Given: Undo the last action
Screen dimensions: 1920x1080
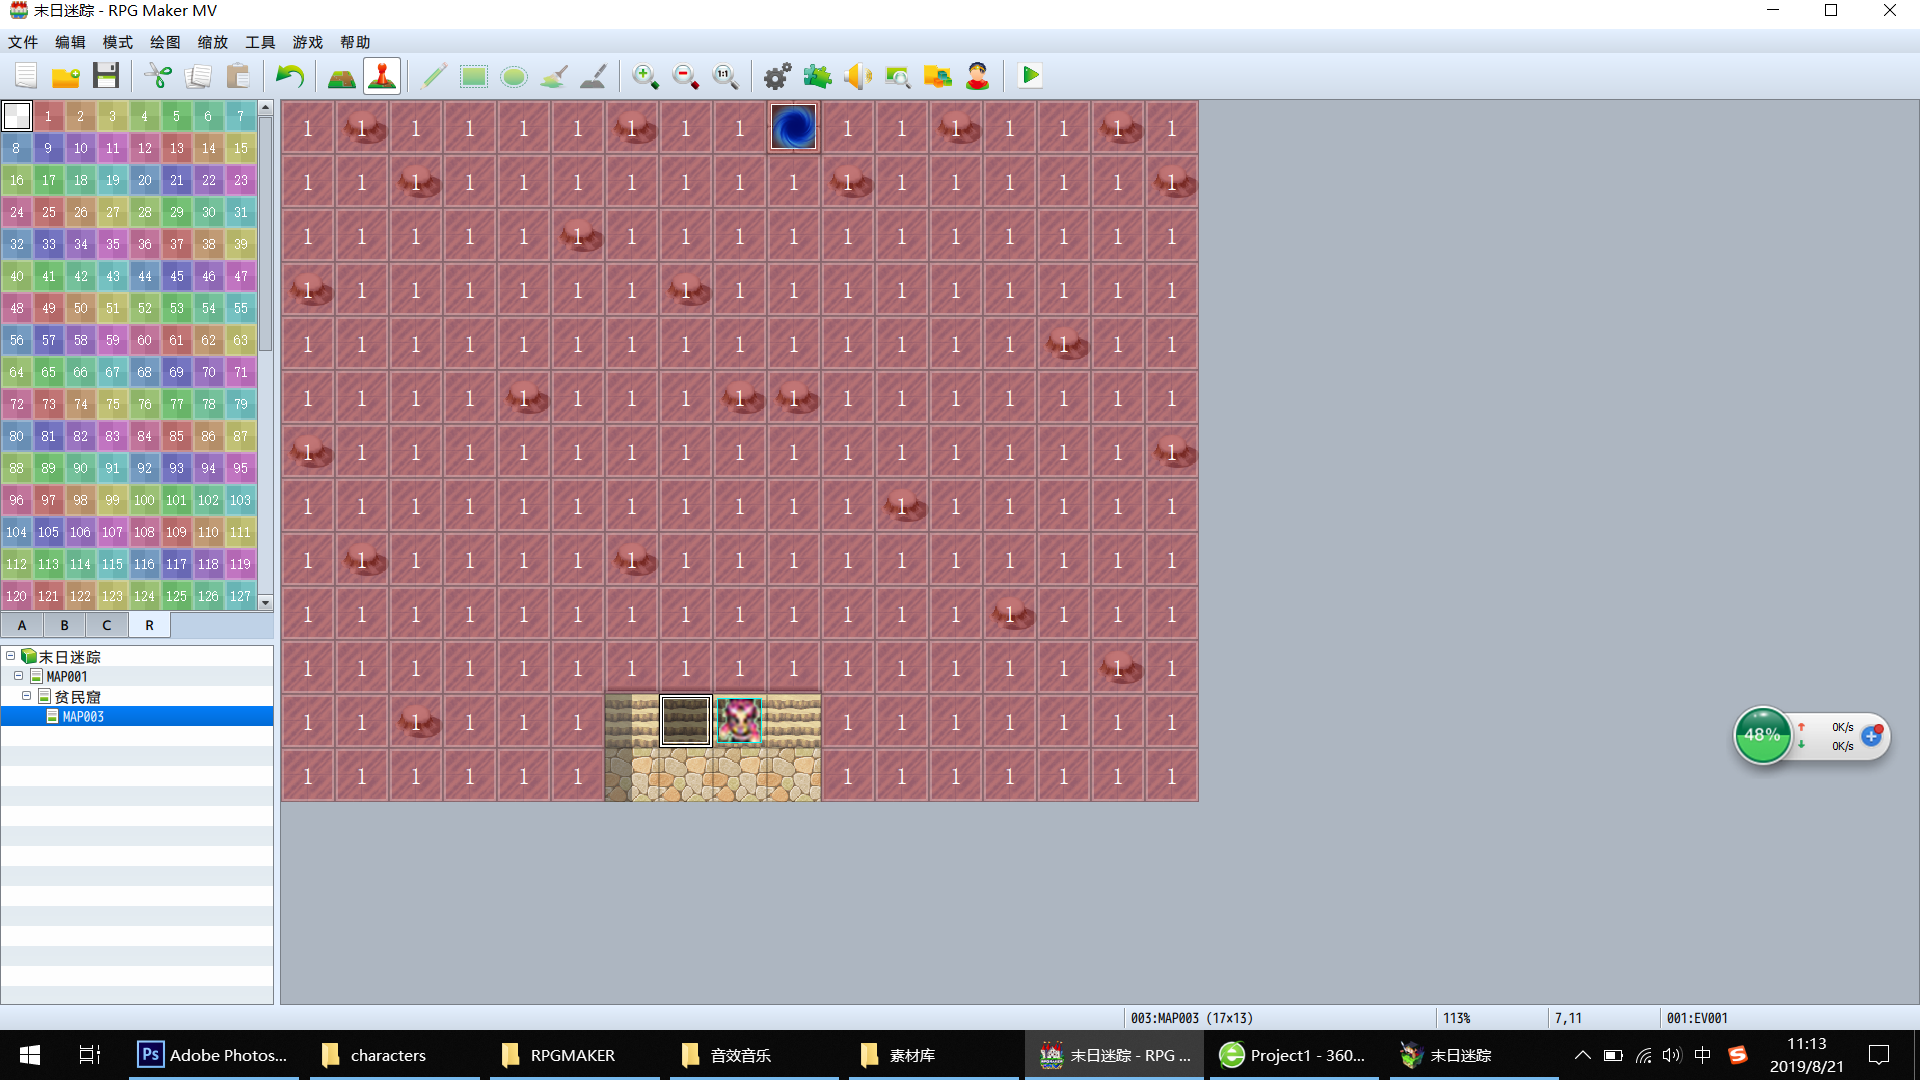Looking at the screenshot, I should coord(290,76).
